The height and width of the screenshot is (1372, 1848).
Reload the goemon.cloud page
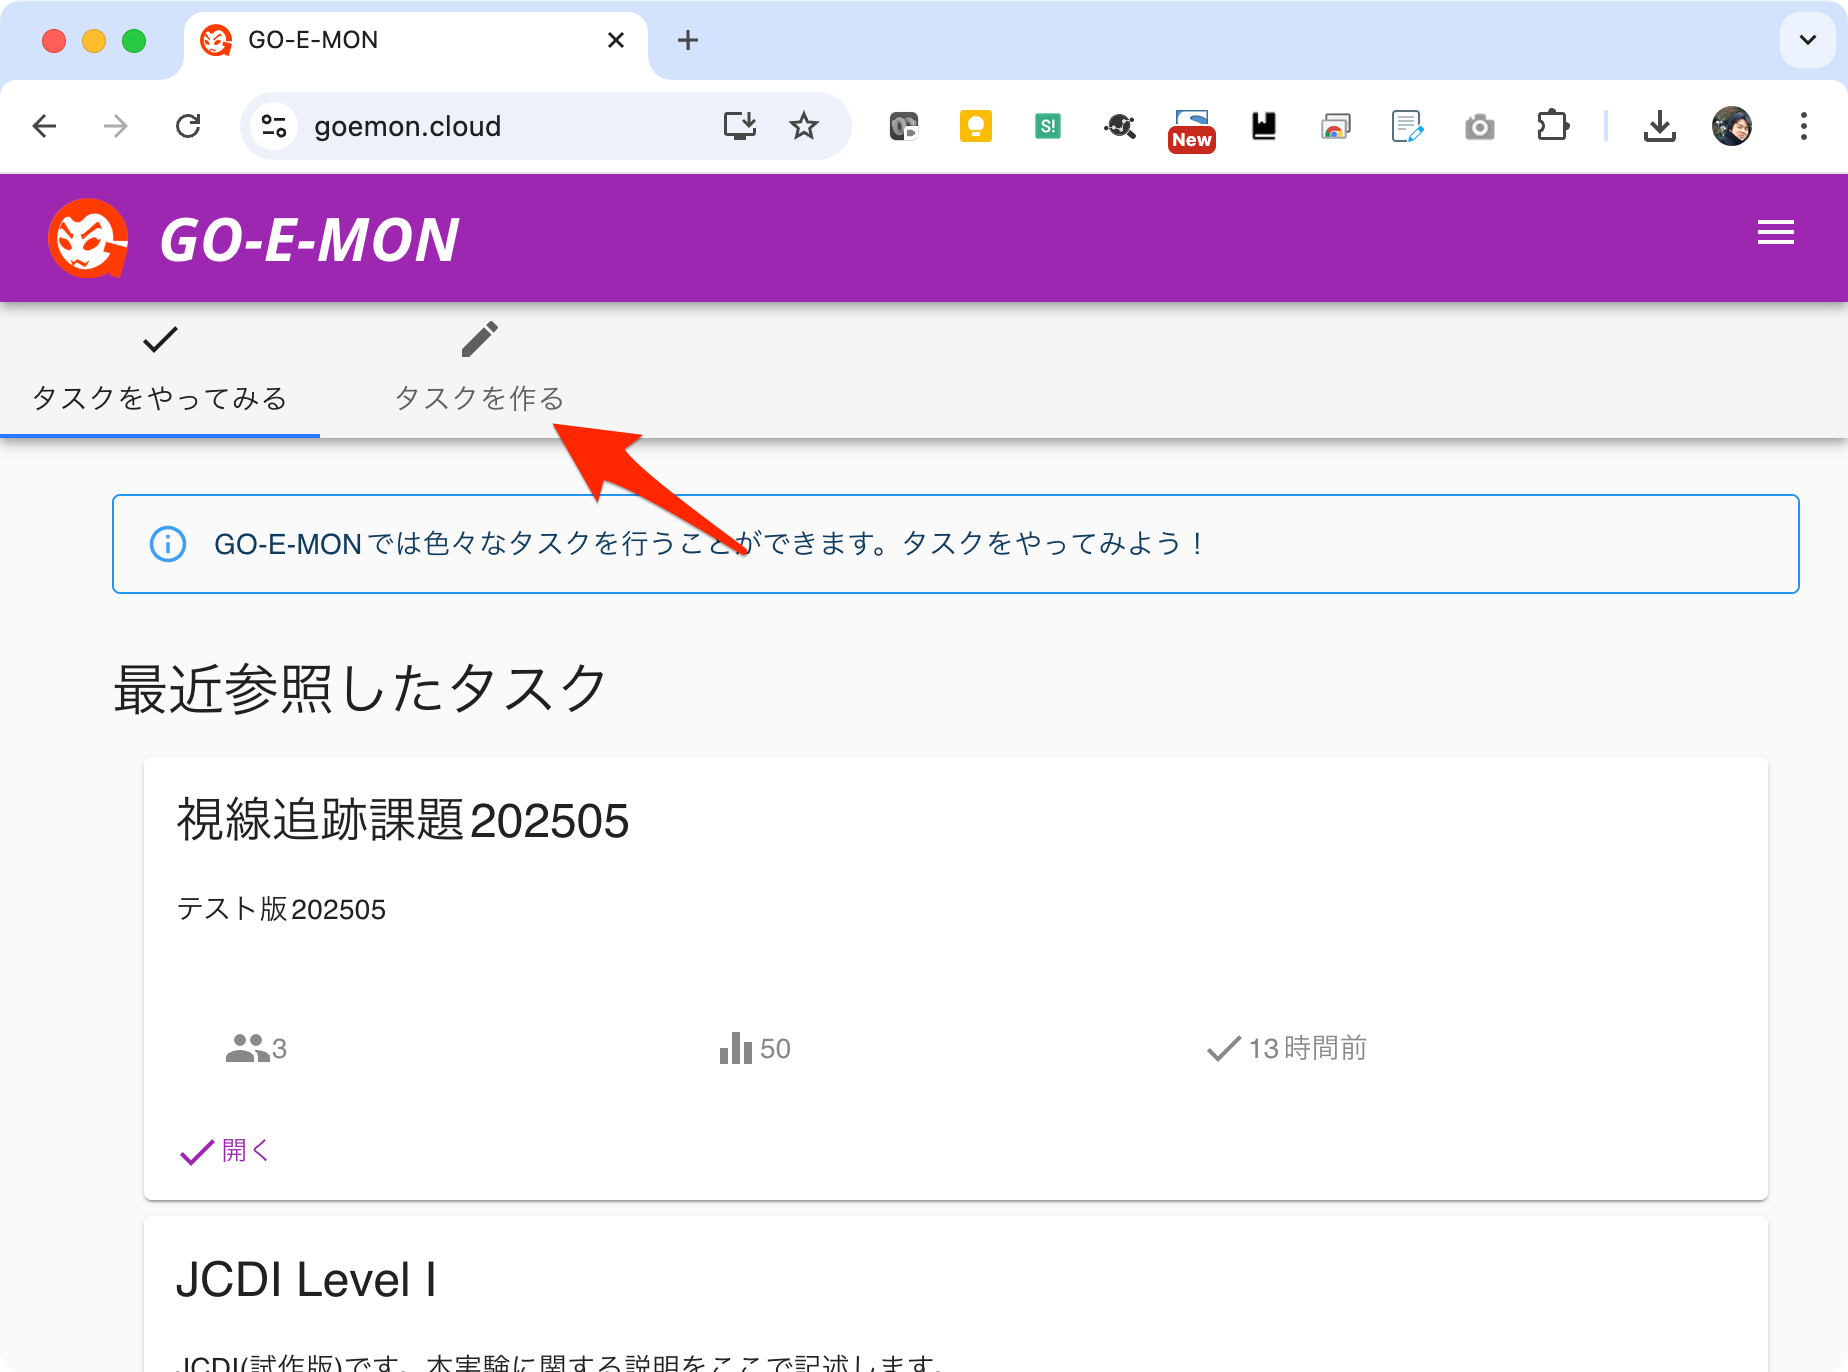188,126
